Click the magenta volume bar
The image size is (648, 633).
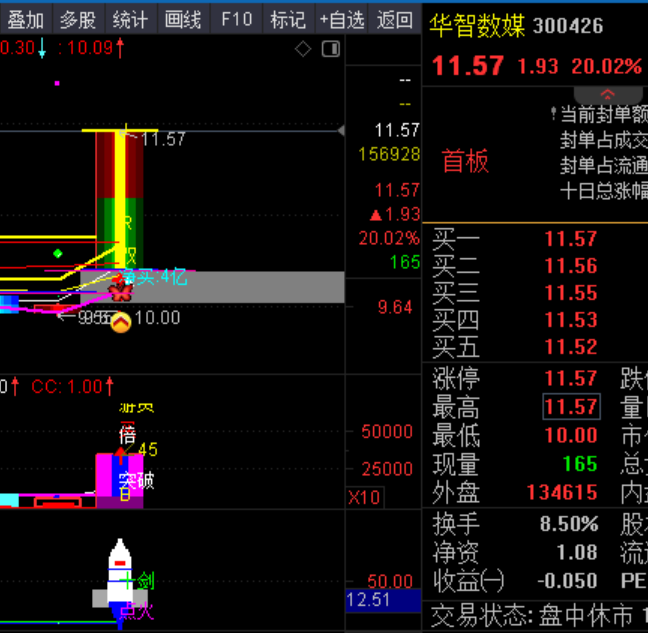119,481
